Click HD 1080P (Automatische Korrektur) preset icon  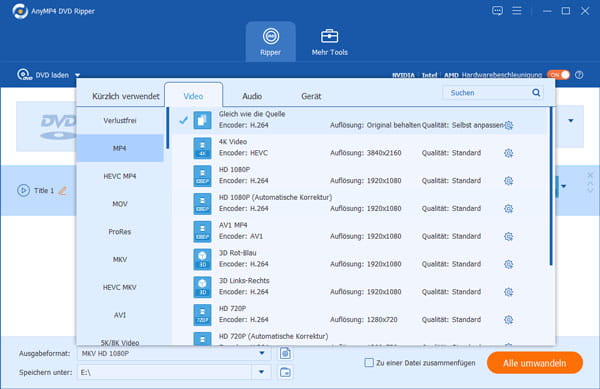tap(202, 203)
